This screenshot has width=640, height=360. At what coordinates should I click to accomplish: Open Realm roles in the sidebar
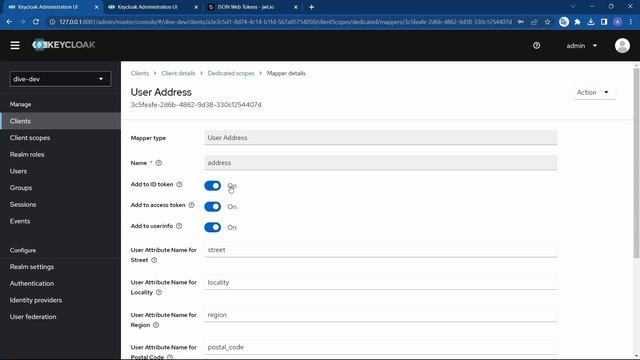(x=60, y=155)
